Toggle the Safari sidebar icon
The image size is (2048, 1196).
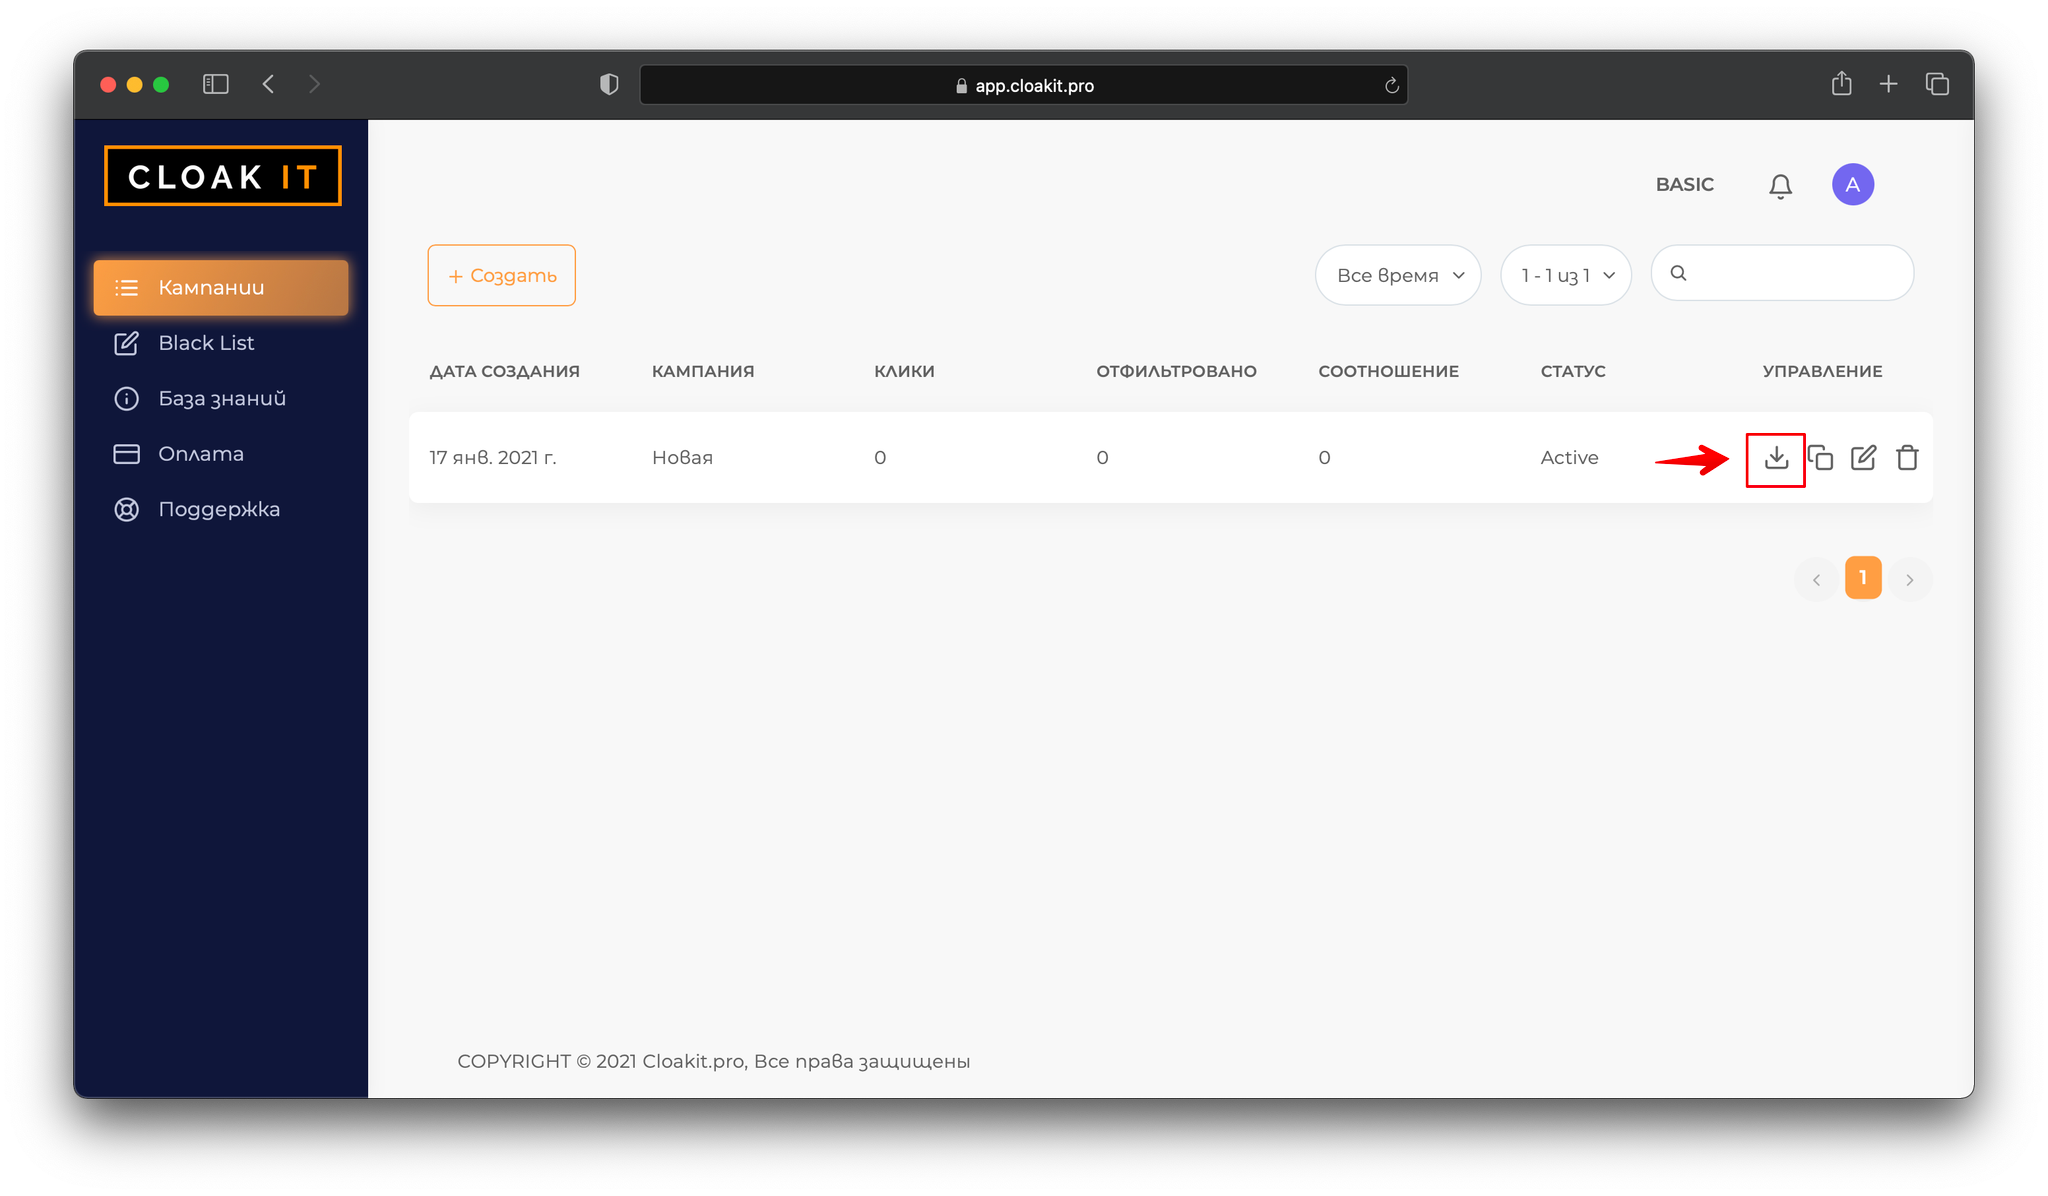pos(216,84)
